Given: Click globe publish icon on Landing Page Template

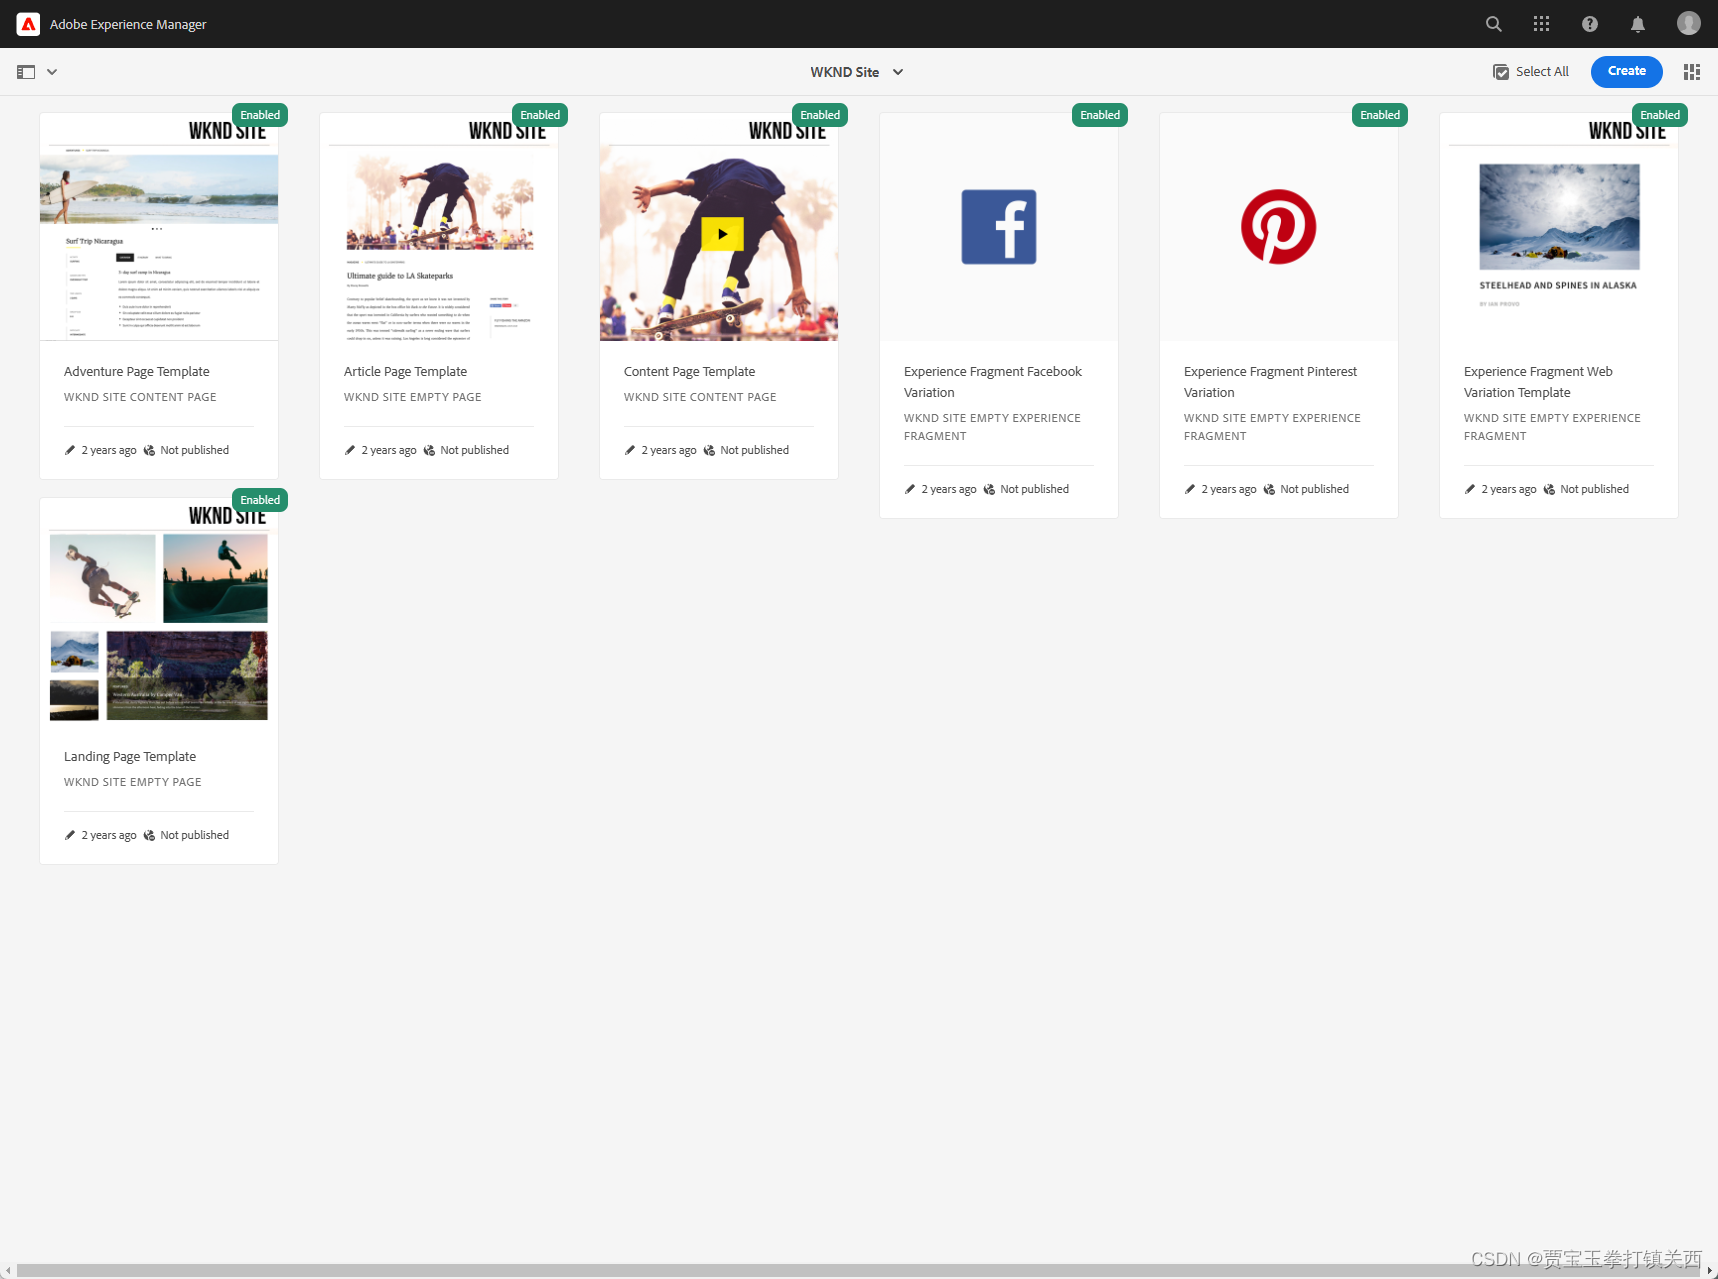Looking at the screenshot, I should [x=149, y=835].
